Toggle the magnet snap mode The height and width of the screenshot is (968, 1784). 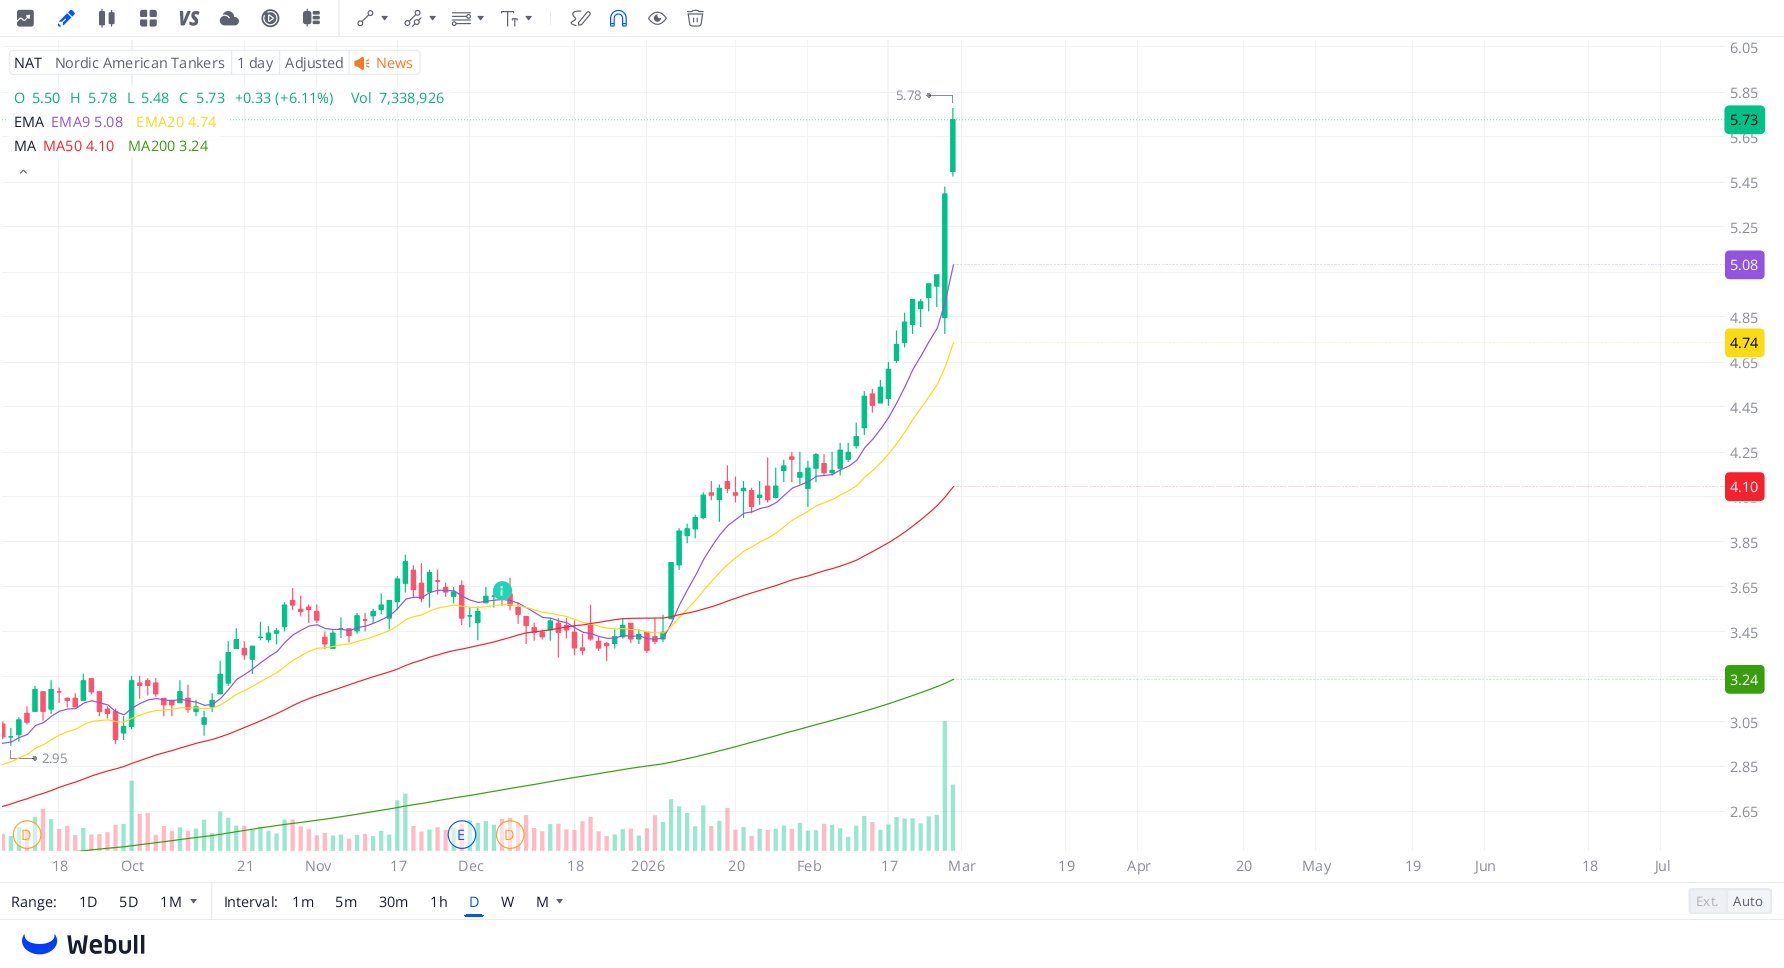[x=618, y=18]
